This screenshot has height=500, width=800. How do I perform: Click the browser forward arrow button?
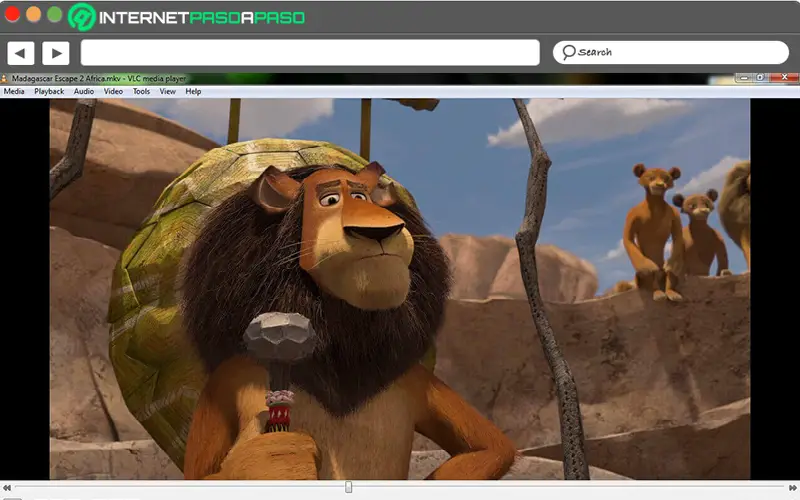56,53
